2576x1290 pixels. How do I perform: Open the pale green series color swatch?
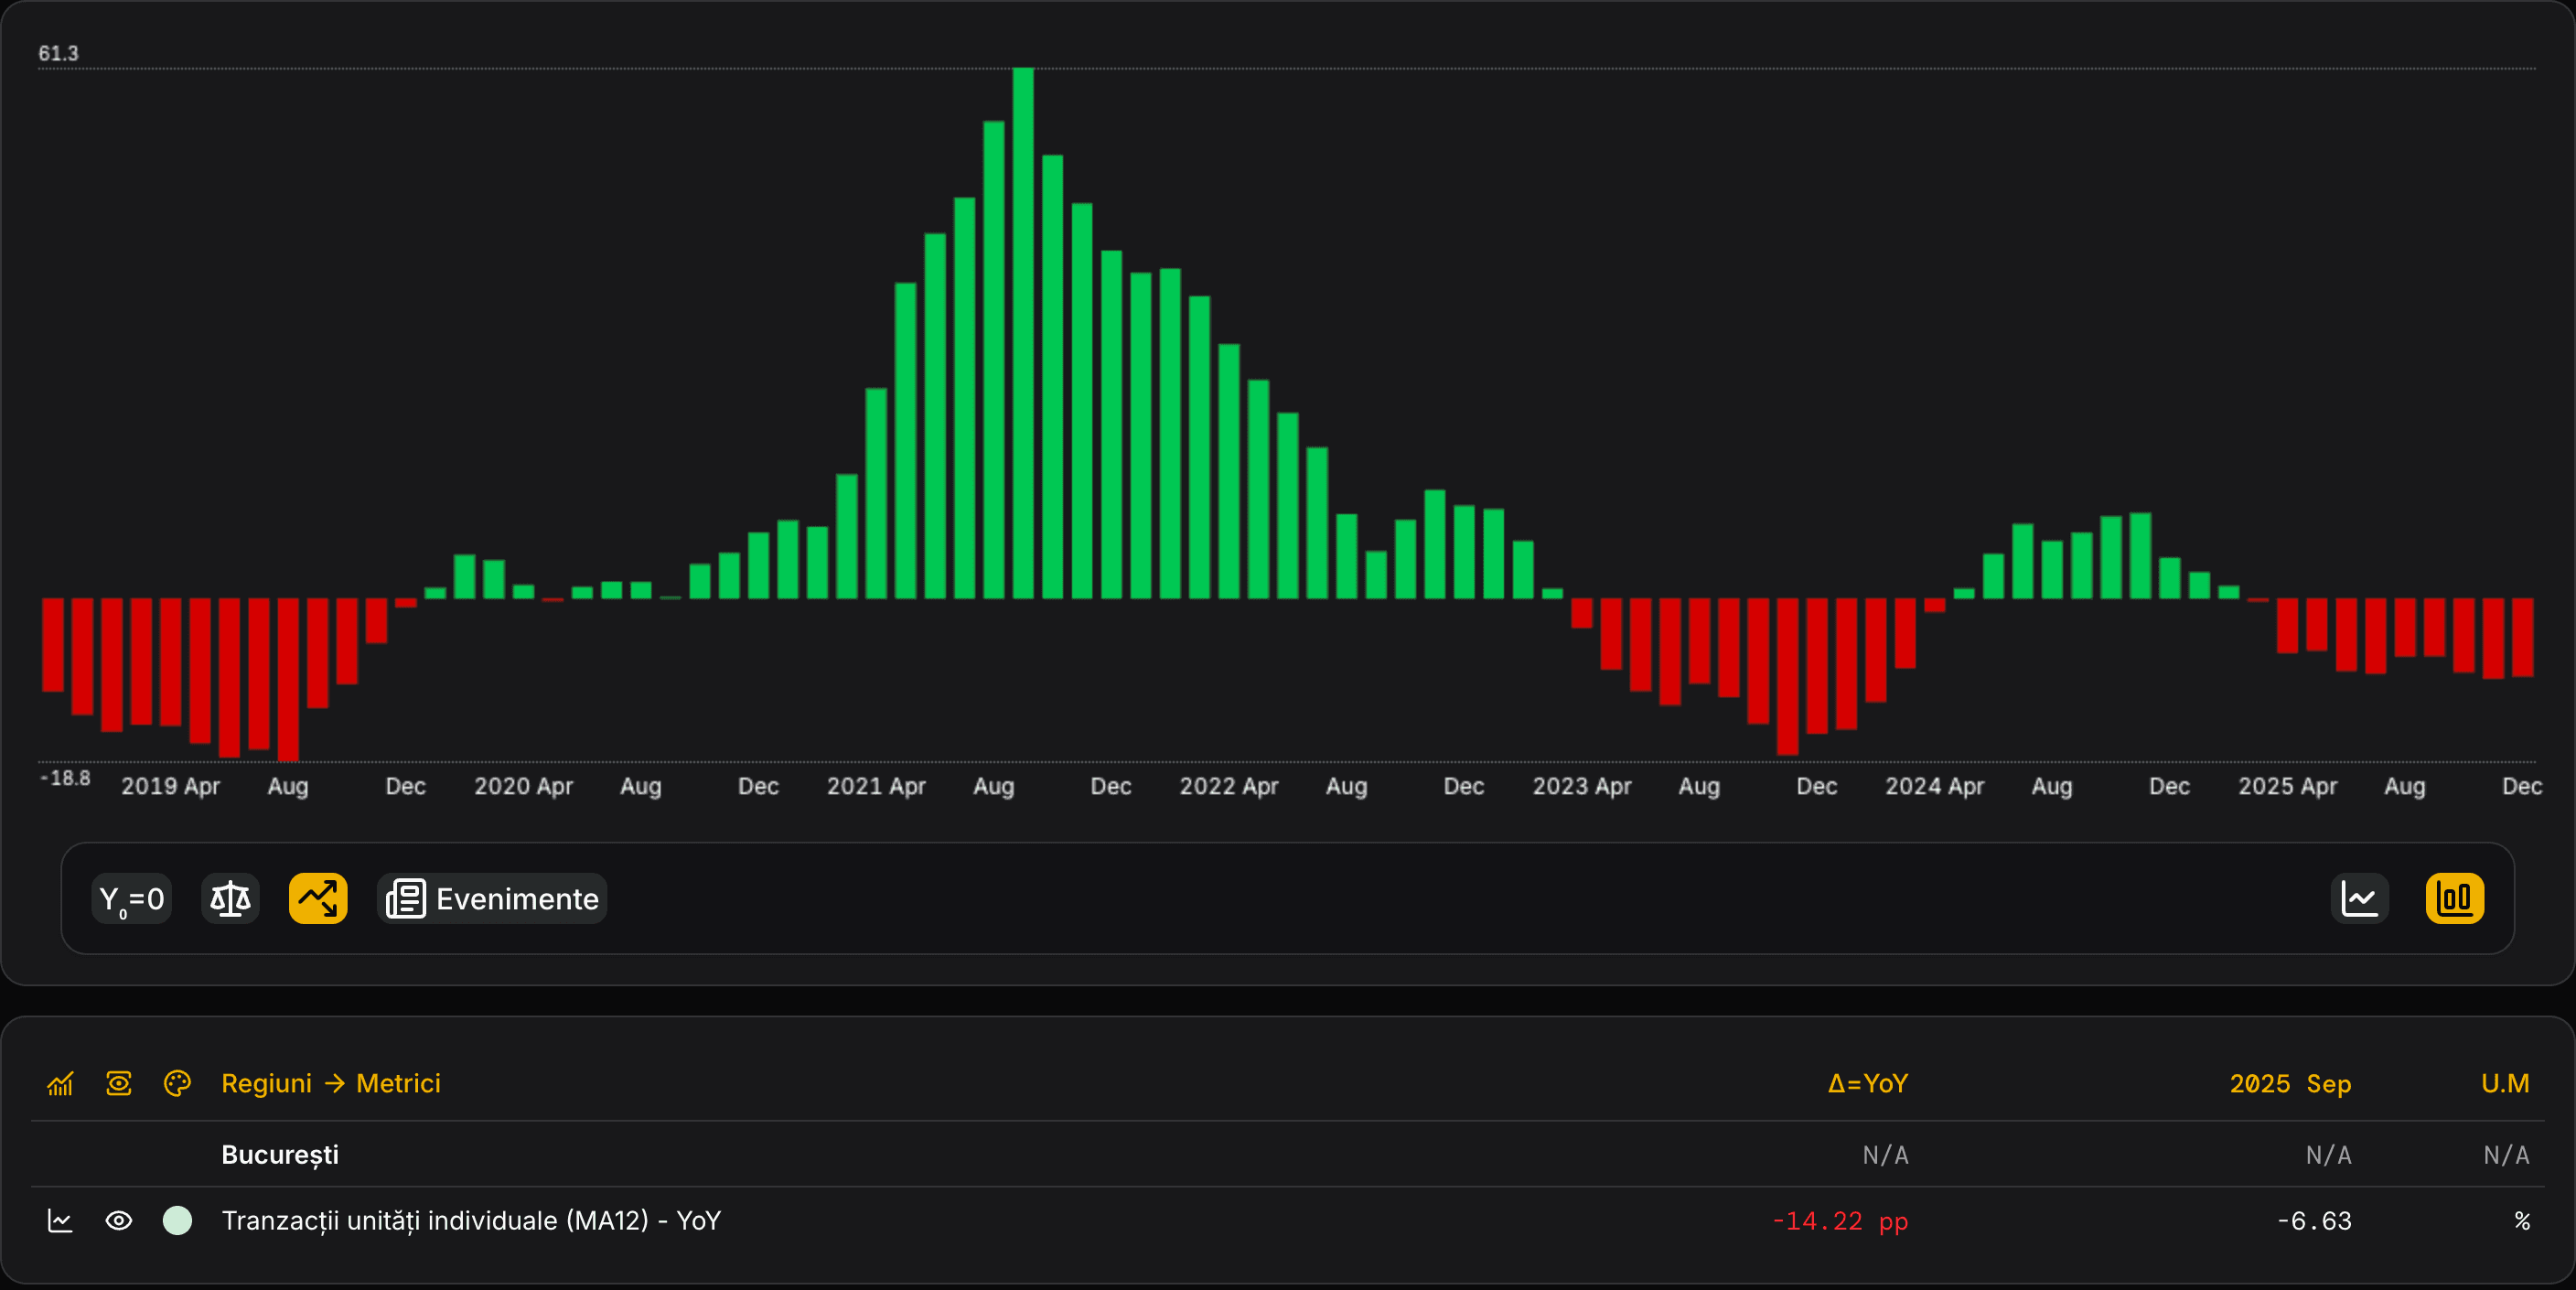177,1220
